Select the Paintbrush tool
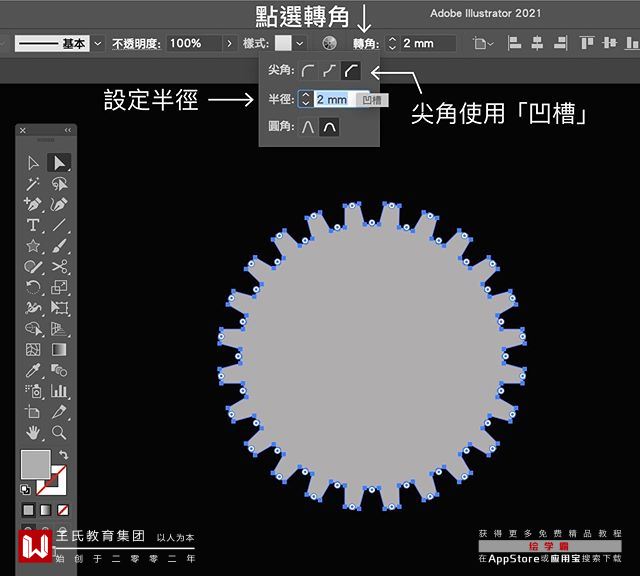This screenshot has height=576, width=640. pos(59,246)
